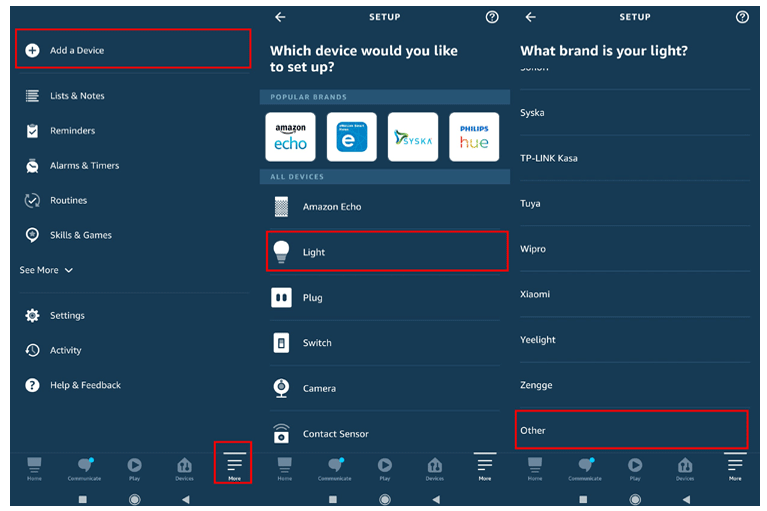Tap Home tab in middle screen
The image size is (767, 511).
[285, 468]
